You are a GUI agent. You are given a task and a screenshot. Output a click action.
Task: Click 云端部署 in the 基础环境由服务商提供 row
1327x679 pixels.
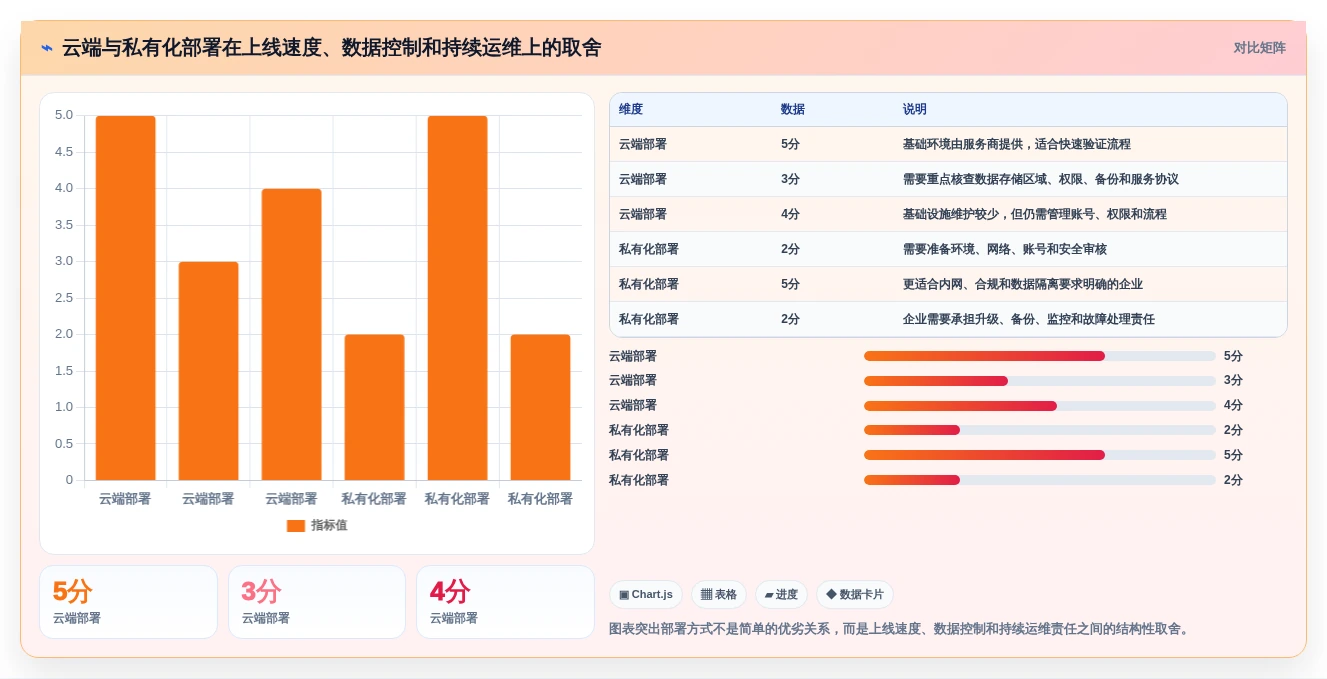click(643, 144)
